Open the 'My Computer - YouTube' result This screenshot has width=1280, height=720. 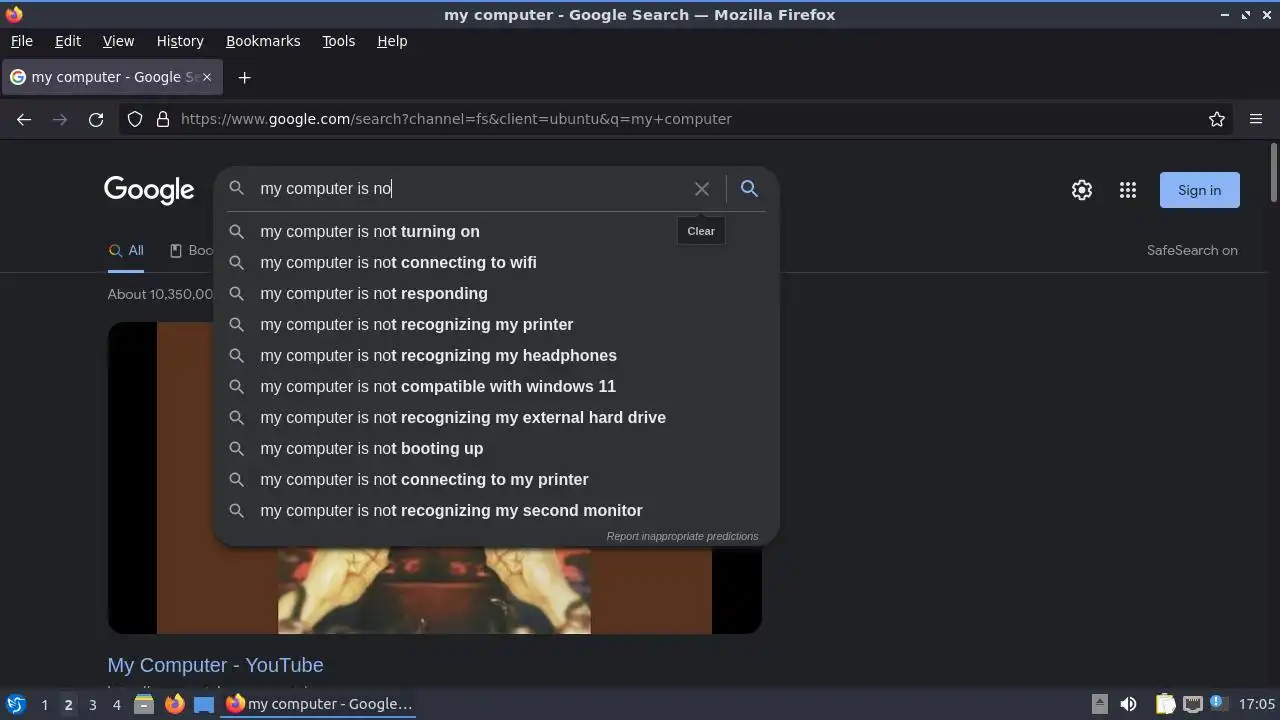click(215, 665)
